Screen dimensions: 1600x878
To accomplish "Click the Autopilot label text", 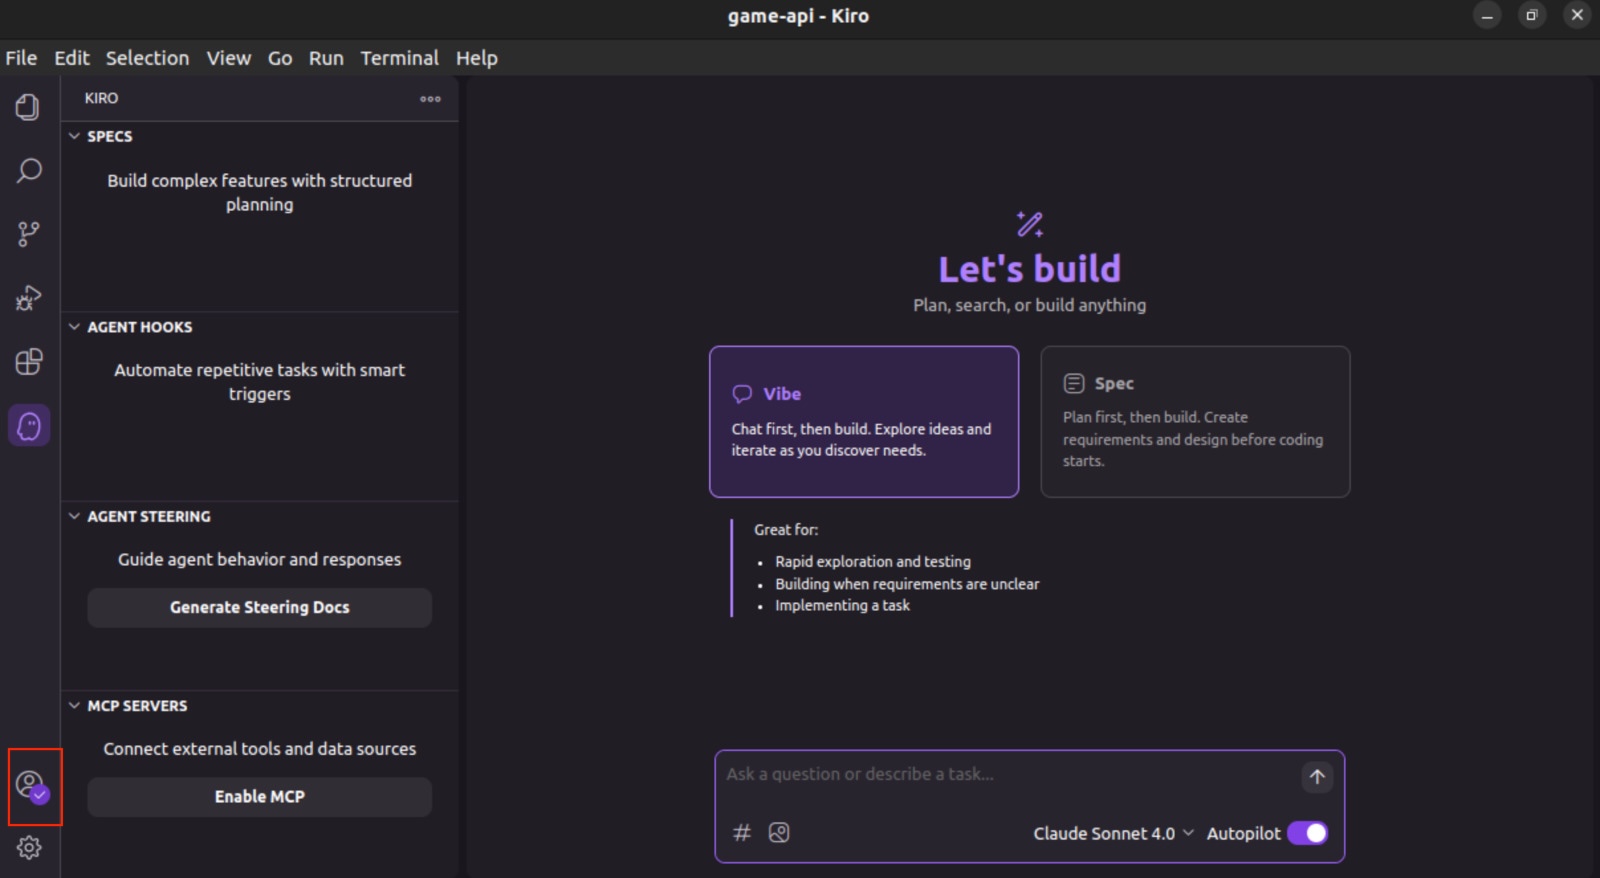I will (x=1243, y=833).
